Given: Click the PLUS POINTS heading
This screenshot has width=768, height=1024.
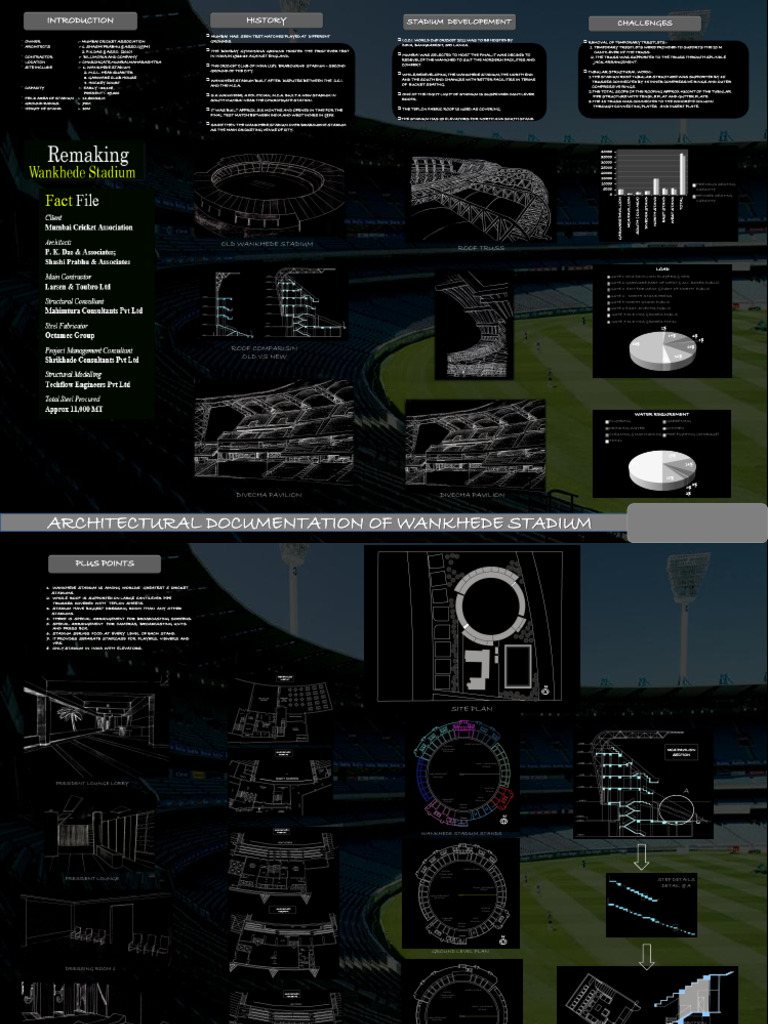Looking at the screenshot, I should [104, 564].
